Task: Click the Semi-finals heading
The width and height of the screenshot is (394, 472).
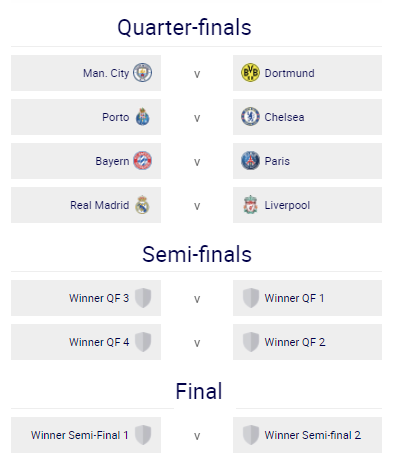Action: (197, 254)
